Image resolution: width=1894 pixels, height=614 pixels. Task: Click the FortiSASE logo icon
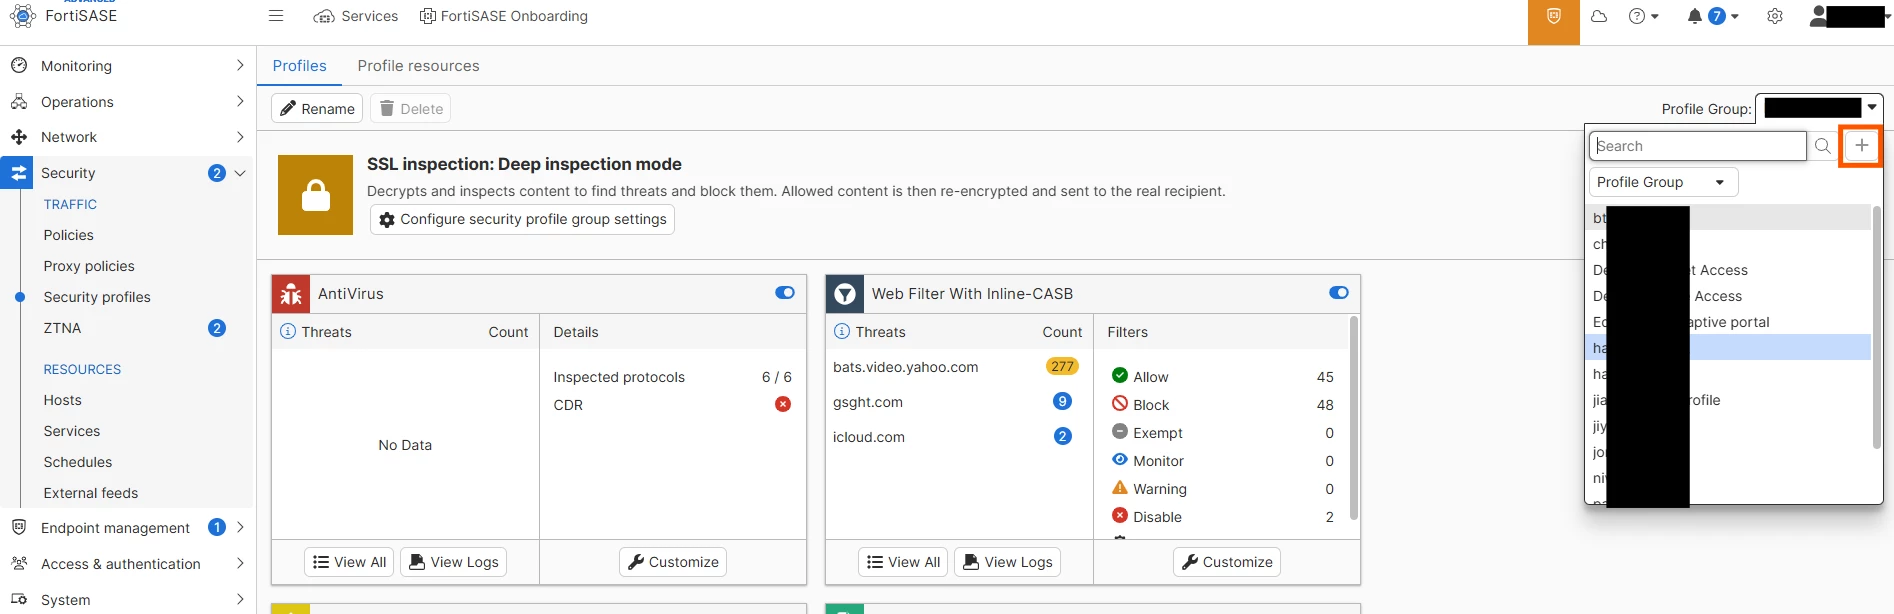click(22, 16)
